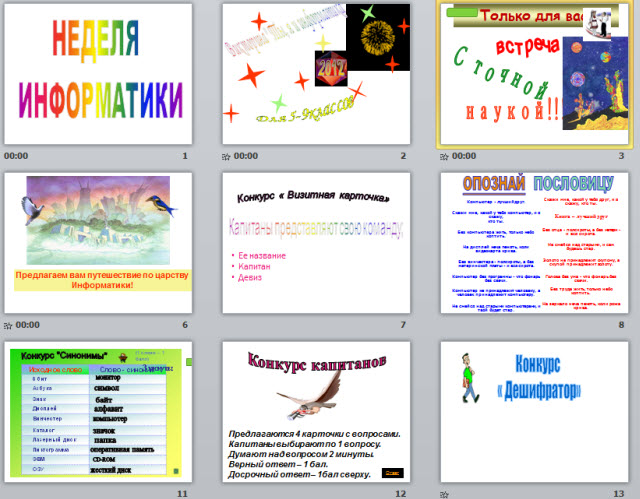
Task: Select slide 13 Конкурс Дешифратор
Action: (x=534, y=412)
